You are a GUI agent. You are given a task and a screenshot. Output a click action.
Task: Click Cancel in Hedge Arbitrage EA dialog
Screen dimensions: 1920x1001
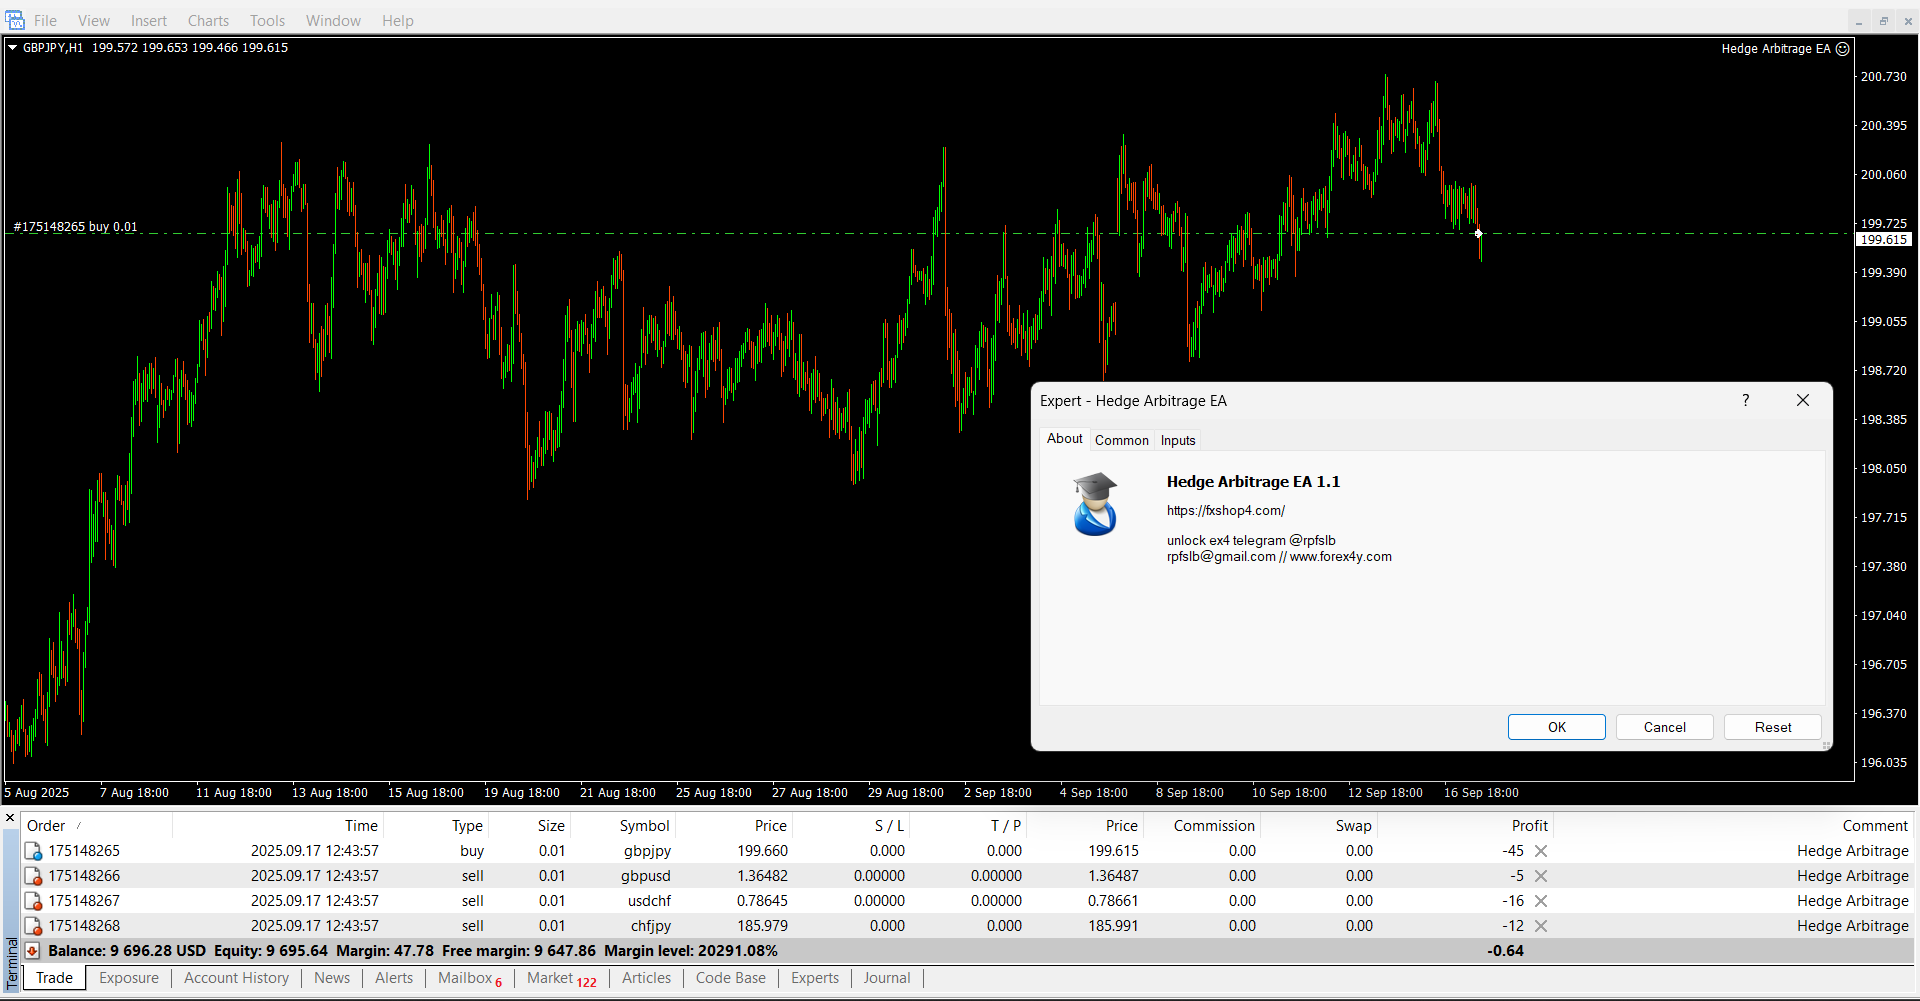coord(1664,727)
